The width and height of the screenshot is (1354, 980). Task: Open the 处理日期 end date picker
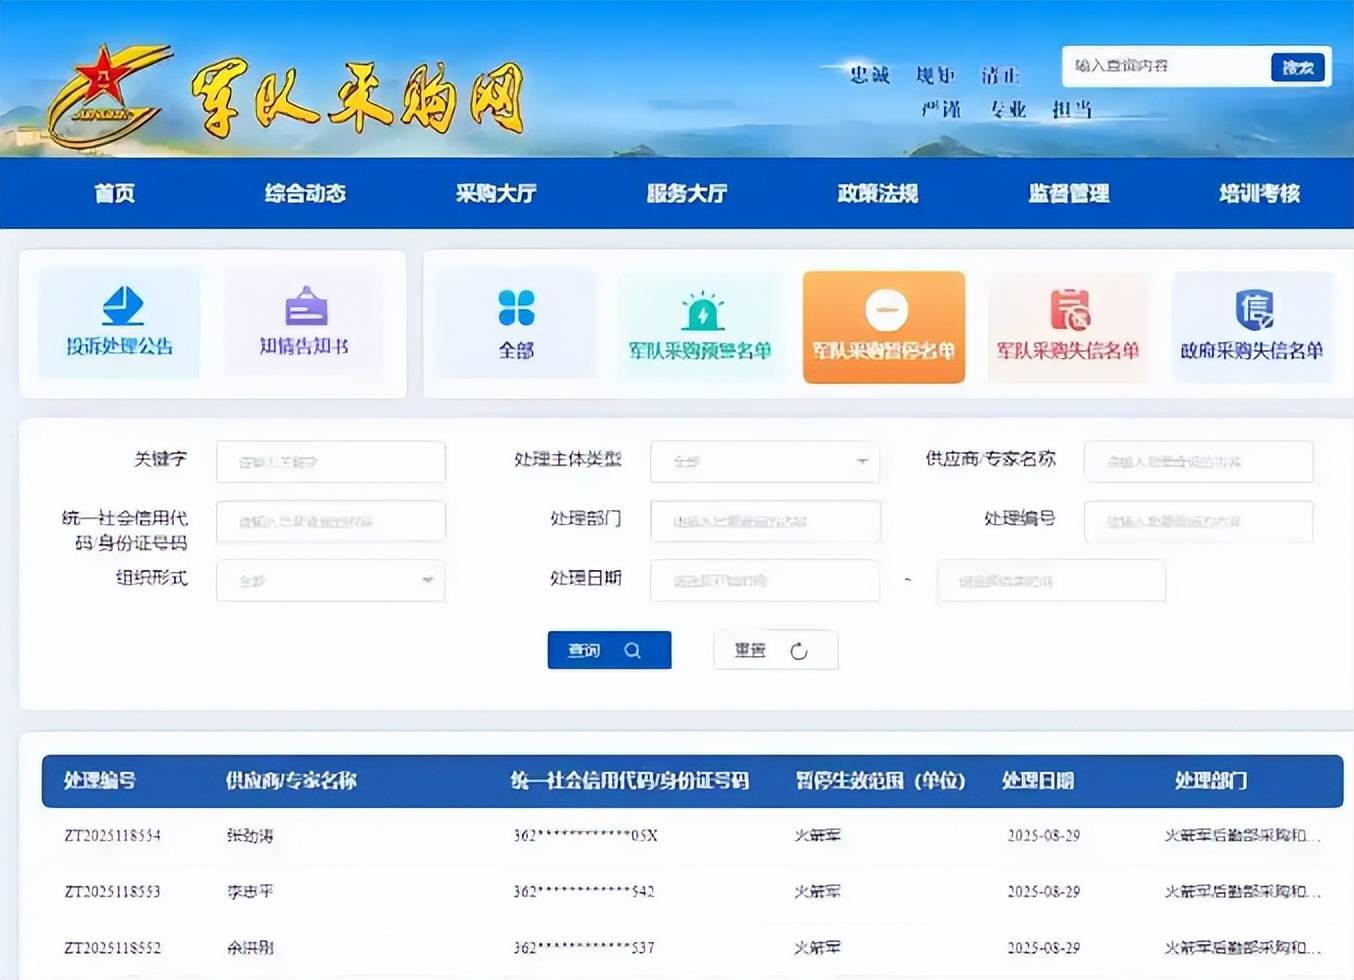1051,581
